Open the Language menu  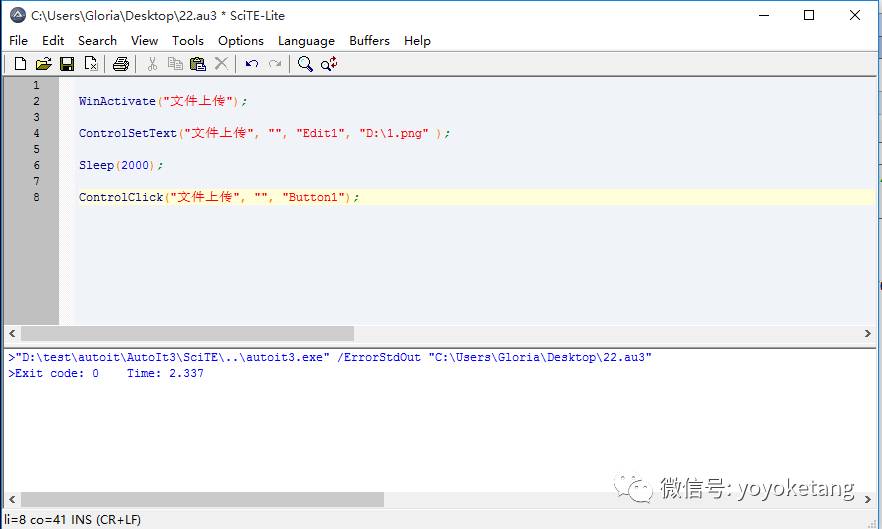[306, 41]
